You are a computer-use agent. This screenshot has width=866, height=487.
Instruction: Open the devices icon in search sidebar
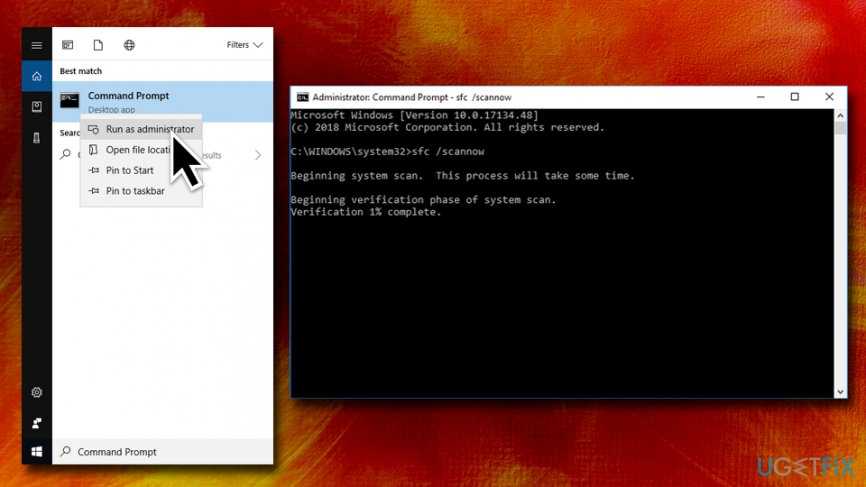[x=36, y=137]
